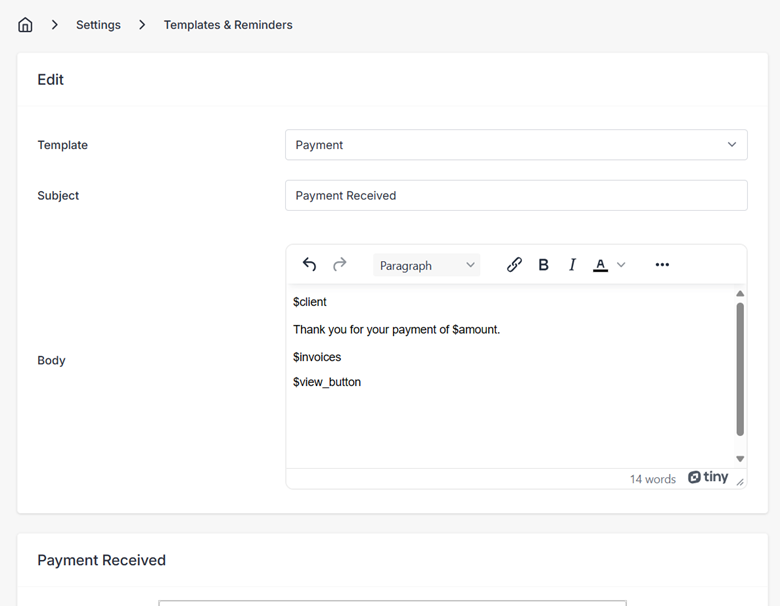Go to the home dashboard icon
Screen dimensions: 780x606
click(25, 24)
